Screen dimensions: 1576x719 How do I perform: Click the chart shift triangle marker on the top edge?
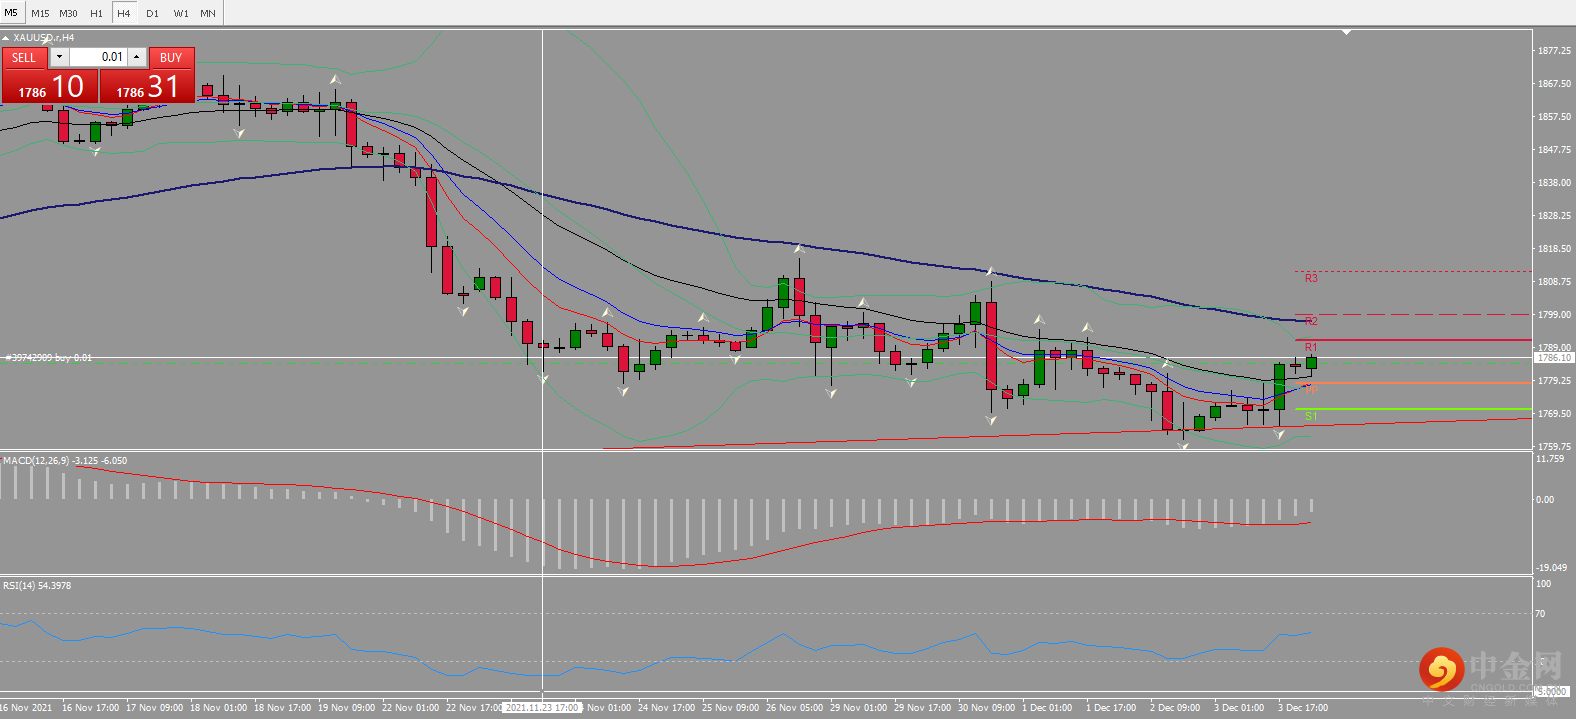tap(1346, 32)
